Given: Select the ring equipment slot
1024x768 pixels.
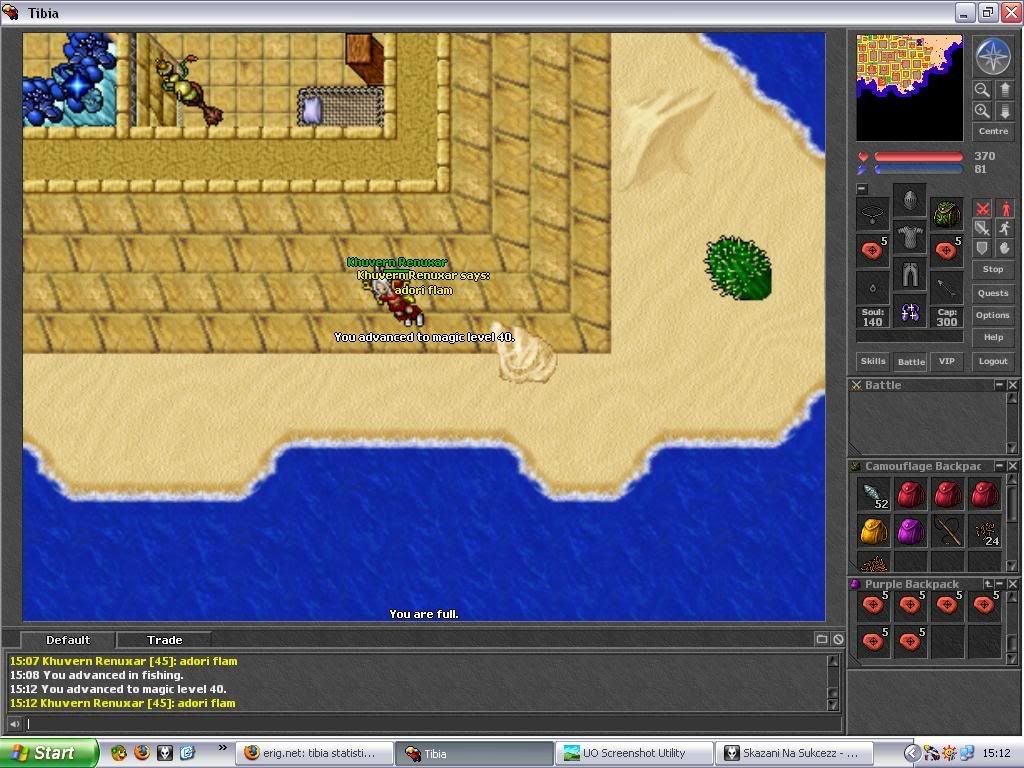Looking at the screenshot, I should 872,287.
